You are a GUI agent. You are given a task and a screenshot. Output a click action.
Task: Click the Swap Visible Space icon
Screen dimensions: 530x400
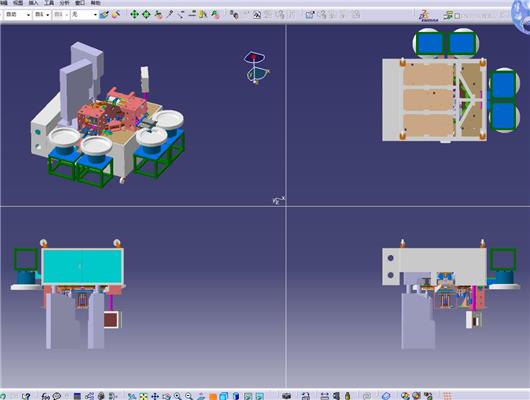pyautogui.click(x=260, y=396)
